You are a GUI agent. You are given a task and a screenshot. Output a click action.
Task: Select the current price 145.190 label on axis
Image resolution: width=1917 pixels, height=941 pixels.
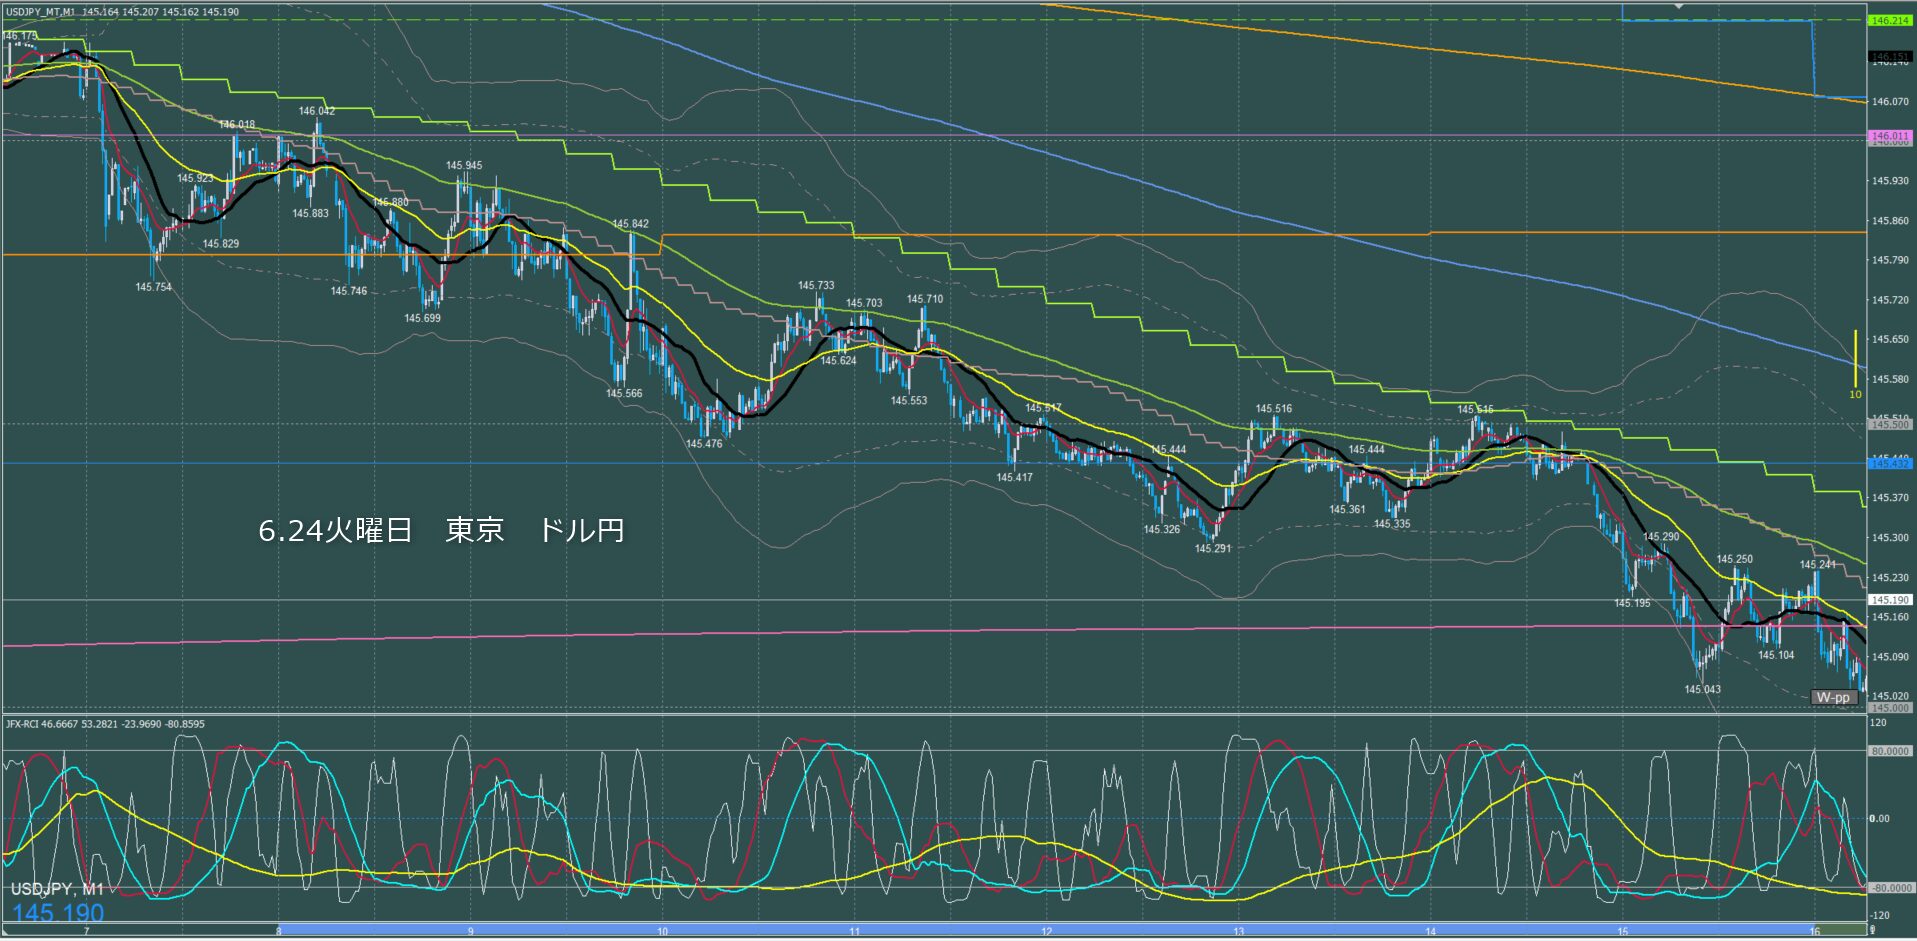point(1890,600)
